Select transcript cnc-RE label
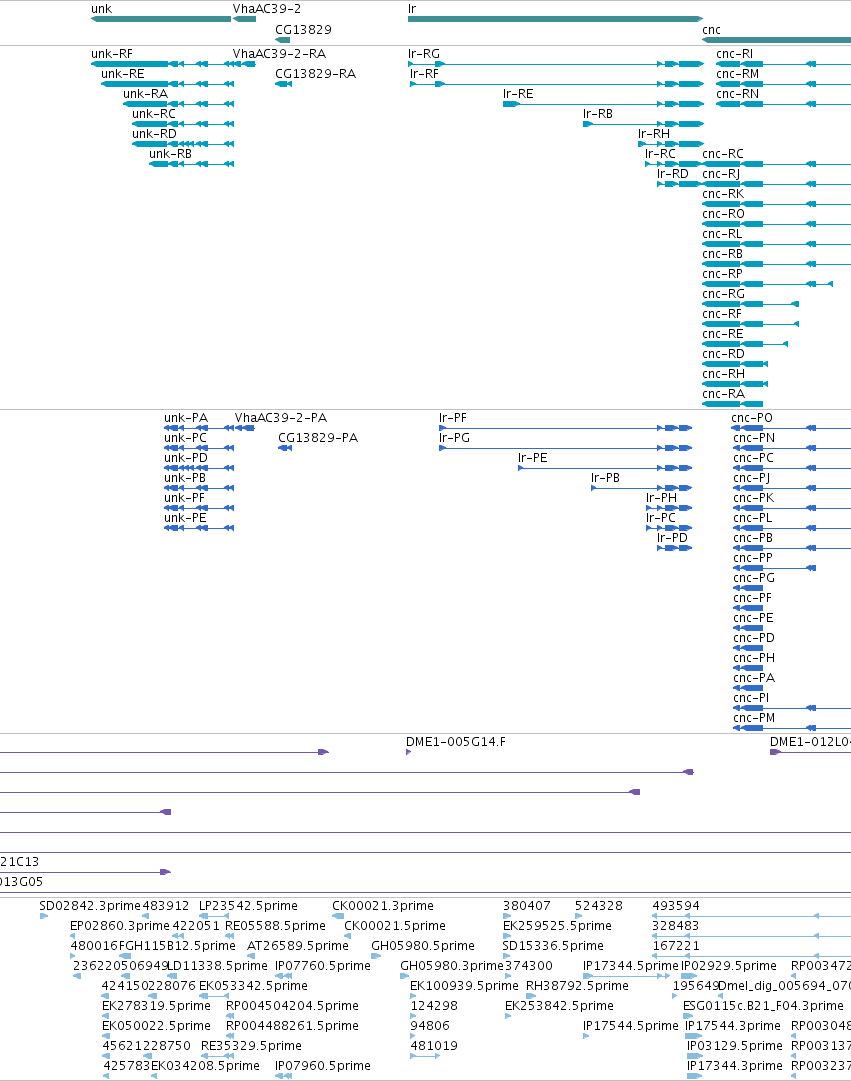The width and height of the screenshot is (851, 1081). coord(723,334)
